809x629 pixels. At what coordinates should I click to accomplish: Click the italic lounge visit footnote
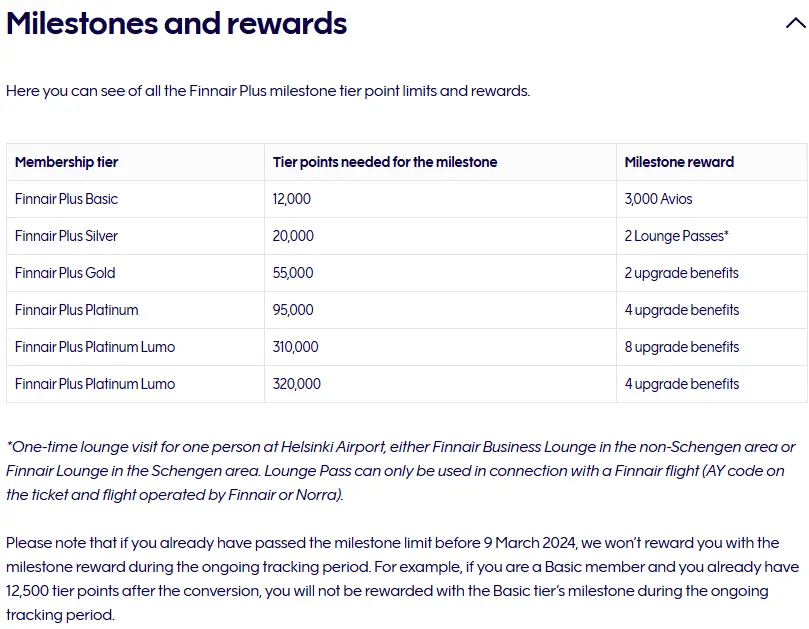pos(400,470)
